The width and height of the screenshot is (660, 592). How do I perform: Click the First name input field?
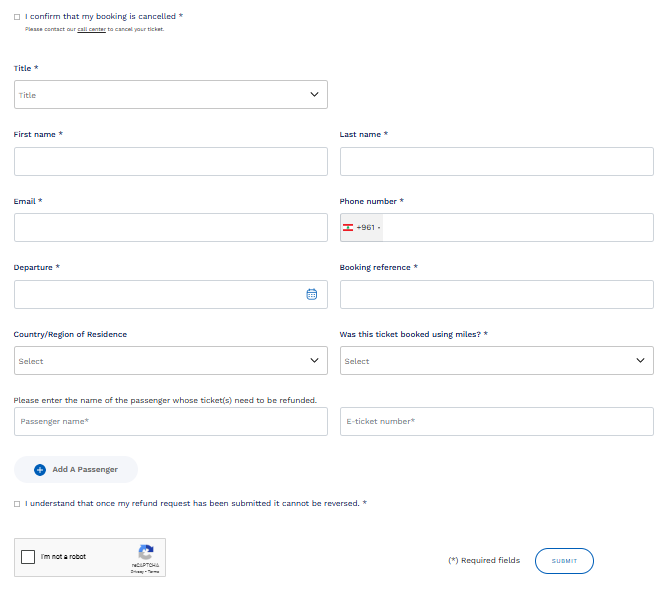point(170,162)
